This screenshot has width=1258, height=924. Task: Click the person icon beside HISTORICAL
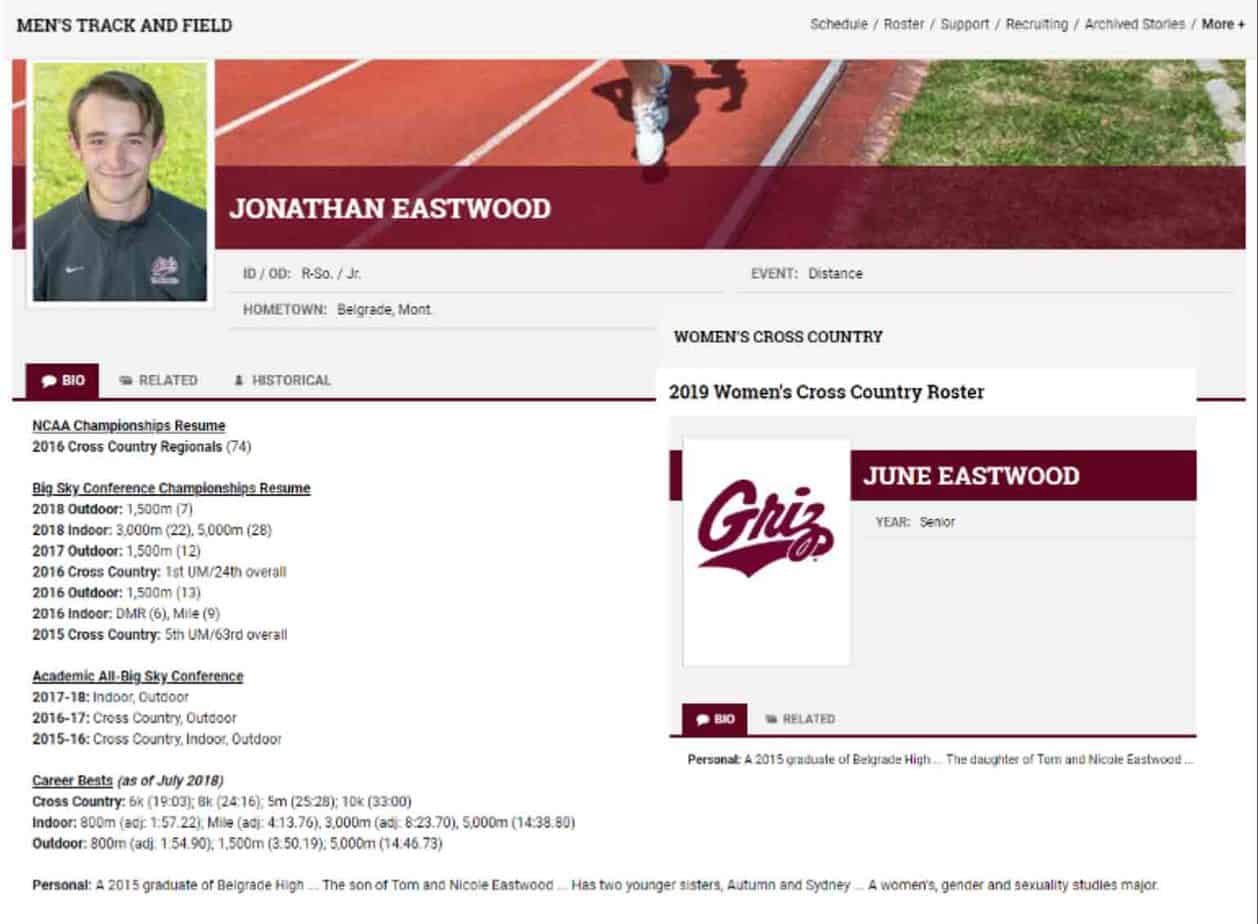[239, 381]
